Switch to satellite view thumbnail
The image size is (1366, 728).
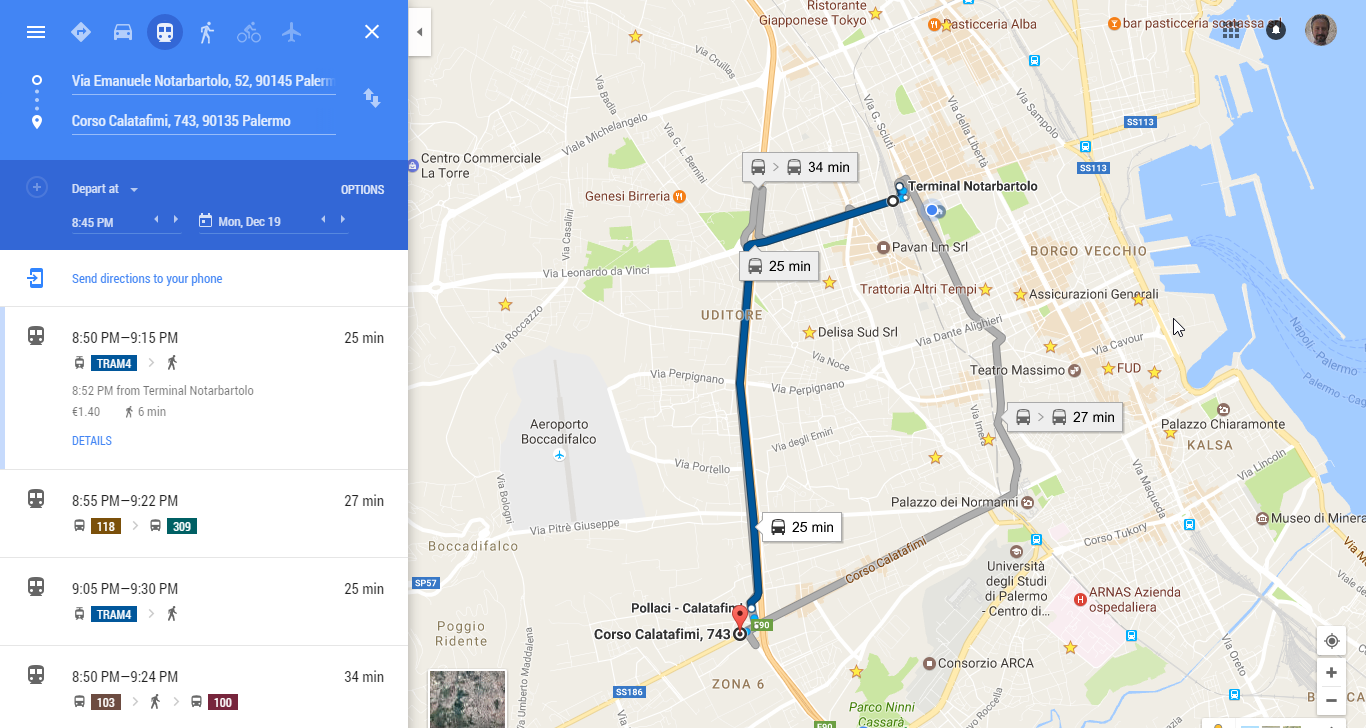(466, 699)
